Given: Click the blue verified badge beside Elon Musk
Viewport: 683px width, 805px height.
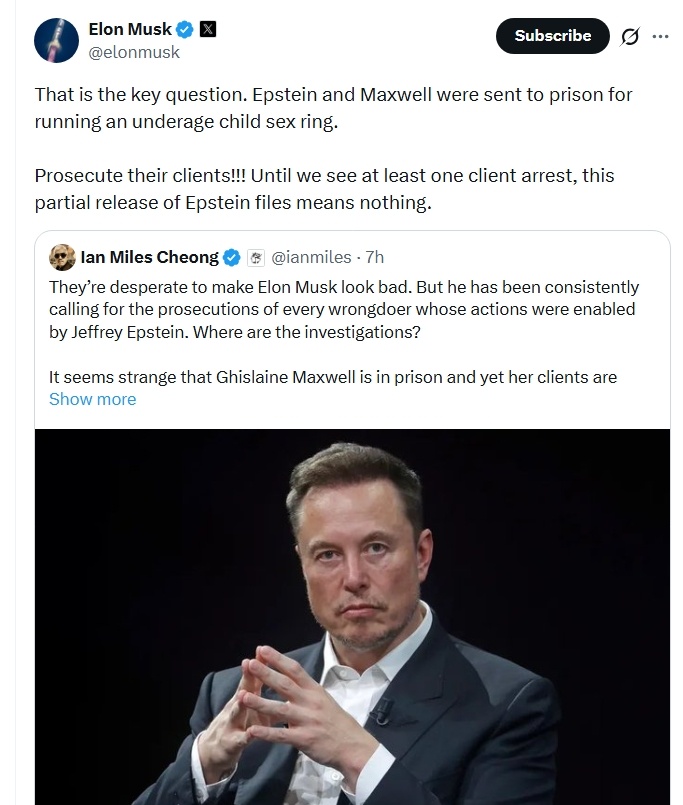Looking at the screenshot, I should pyautogui.click(x=185, y=30).
